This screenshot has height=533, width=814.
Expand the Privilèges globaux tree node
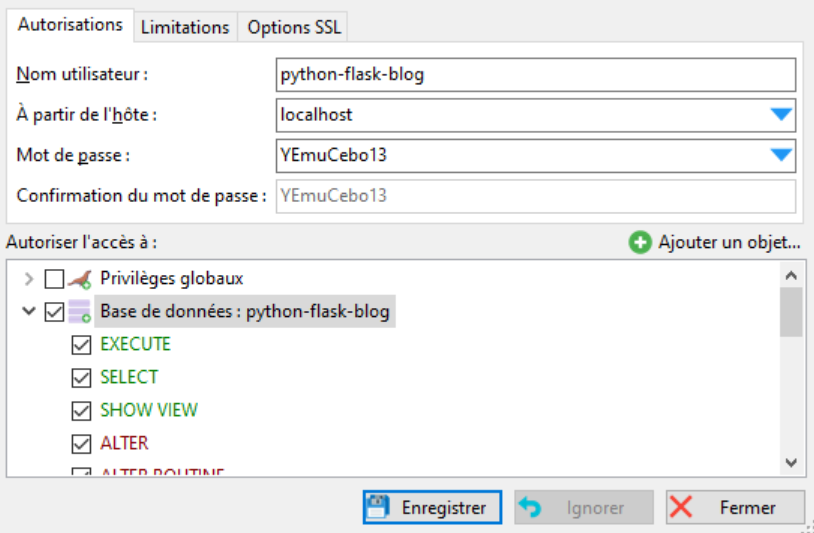[28, 279]
